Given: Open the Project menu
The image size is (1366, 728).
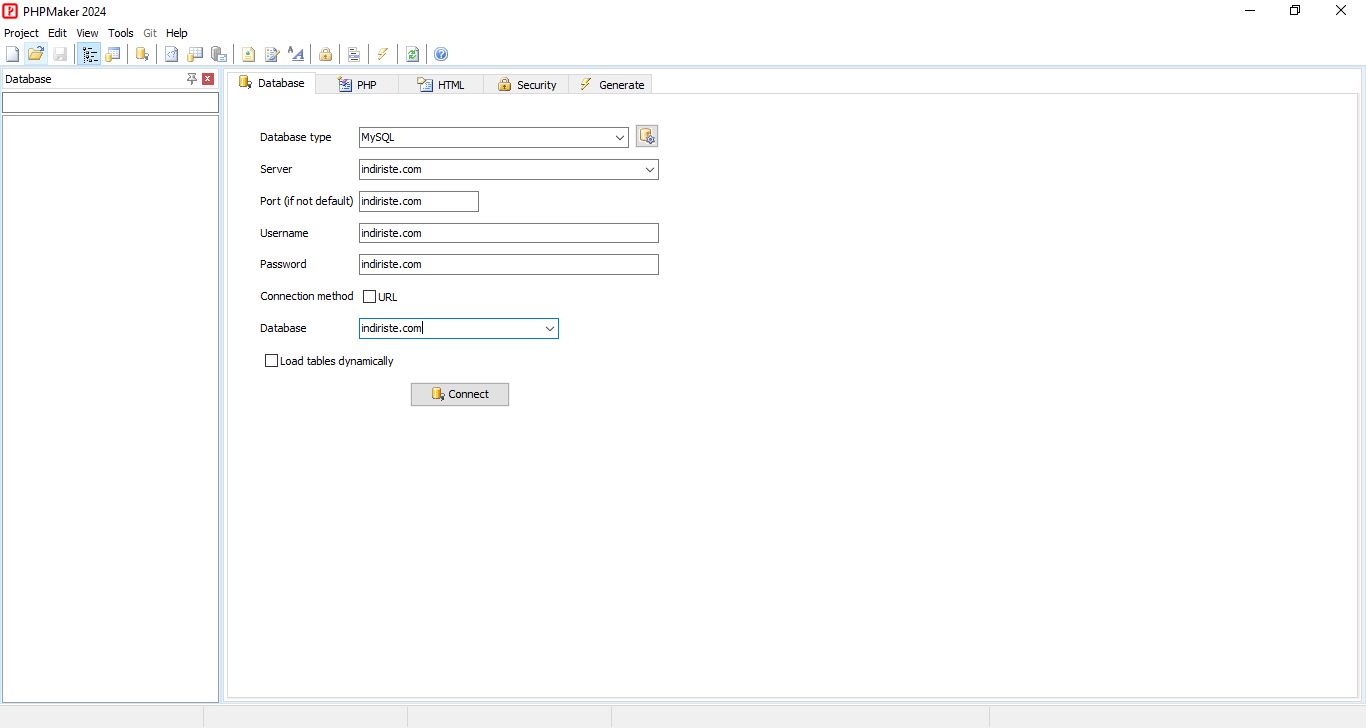Looking at the screenshot, I should (x=21, y=33).
